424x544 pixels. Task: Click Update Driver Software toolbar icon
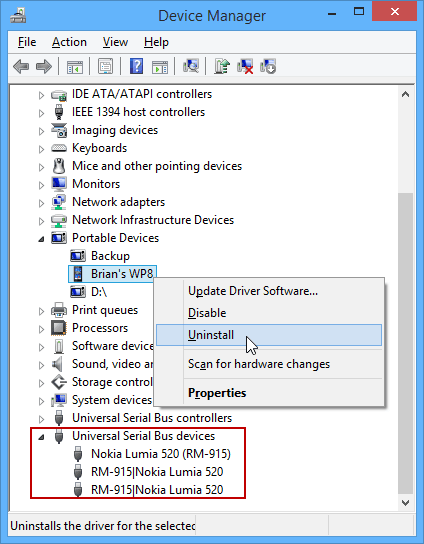222,66
